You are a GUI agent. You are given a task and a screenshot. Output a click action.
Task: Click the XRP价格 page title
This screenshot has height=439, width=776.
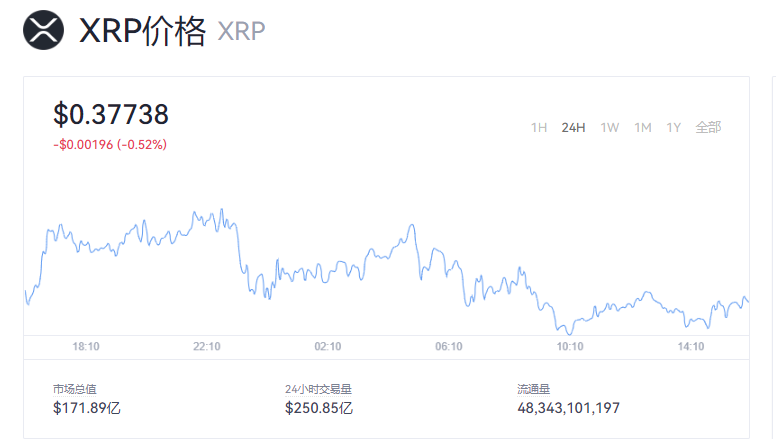click(x=143, y=31)
